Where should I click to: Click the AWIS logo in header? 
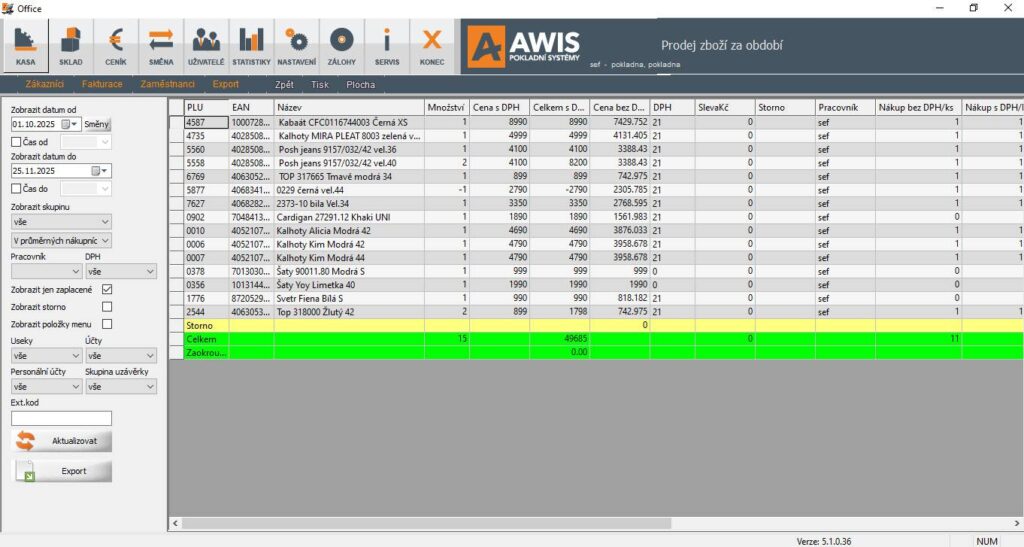click(524, 46)
